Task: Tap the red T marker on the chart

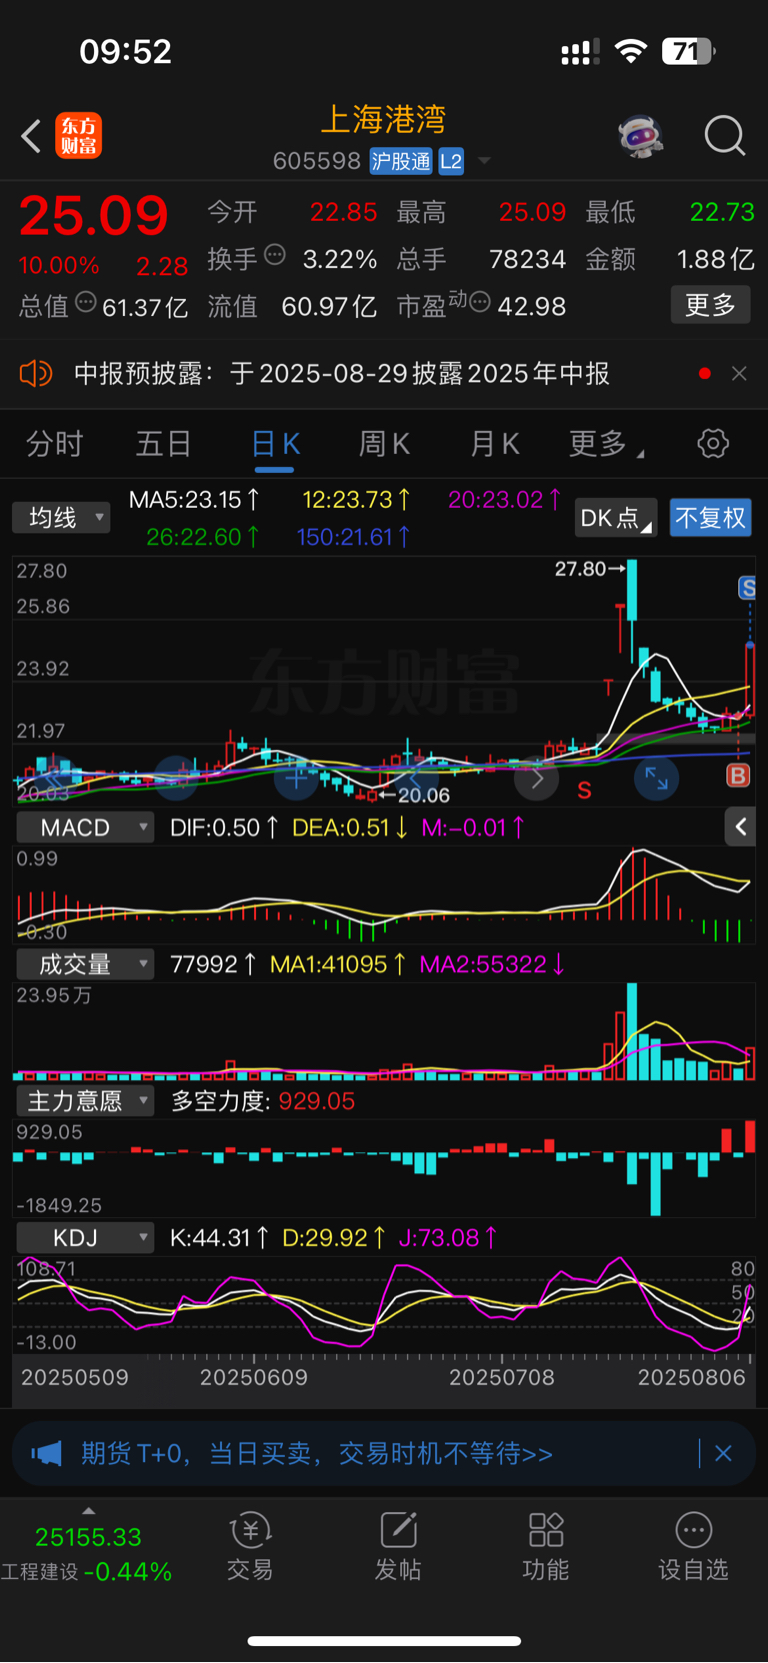Action: tap(608, 687)
